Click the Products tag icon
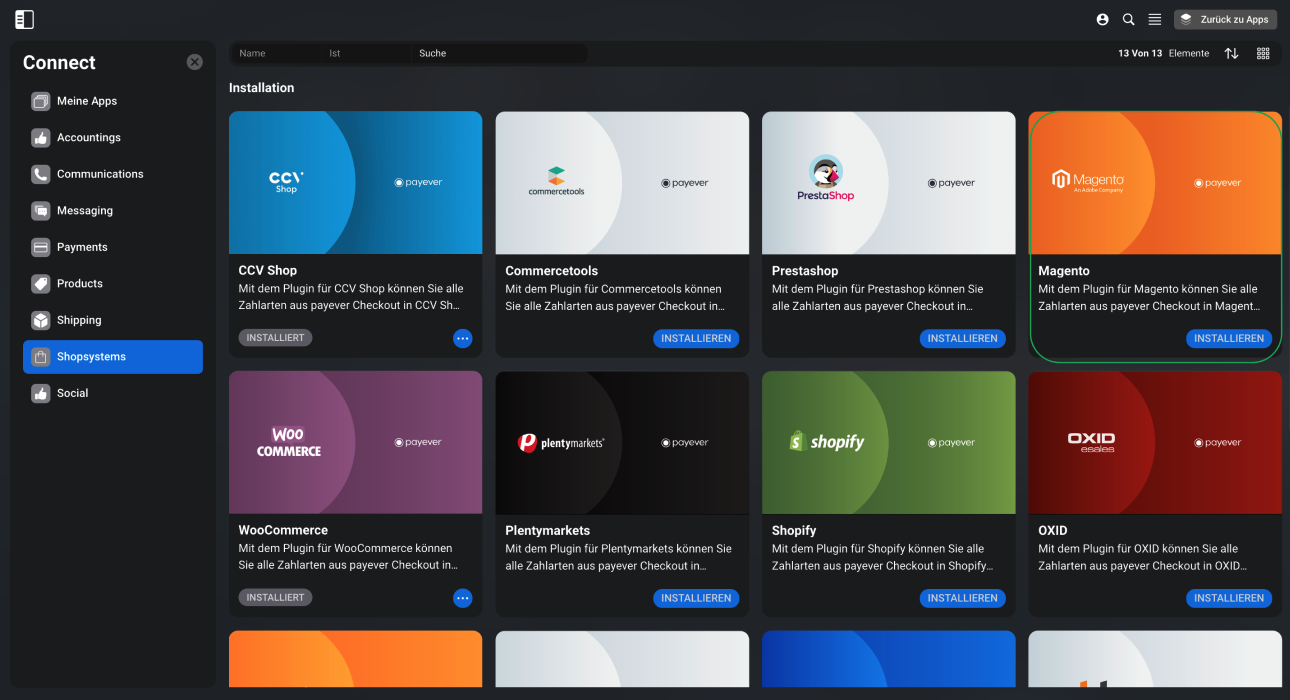Image resolution: width=1290 pixels, height=700 pixels. (40, 284)
